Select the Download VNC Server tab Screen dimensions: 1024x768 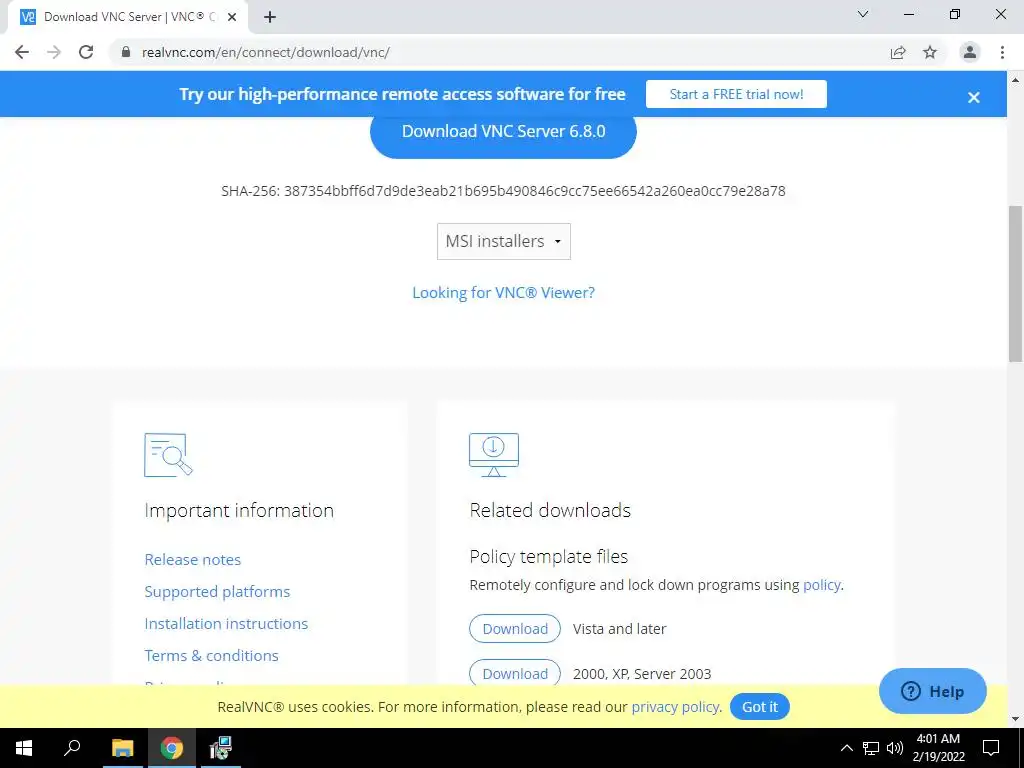pos(127,17)
